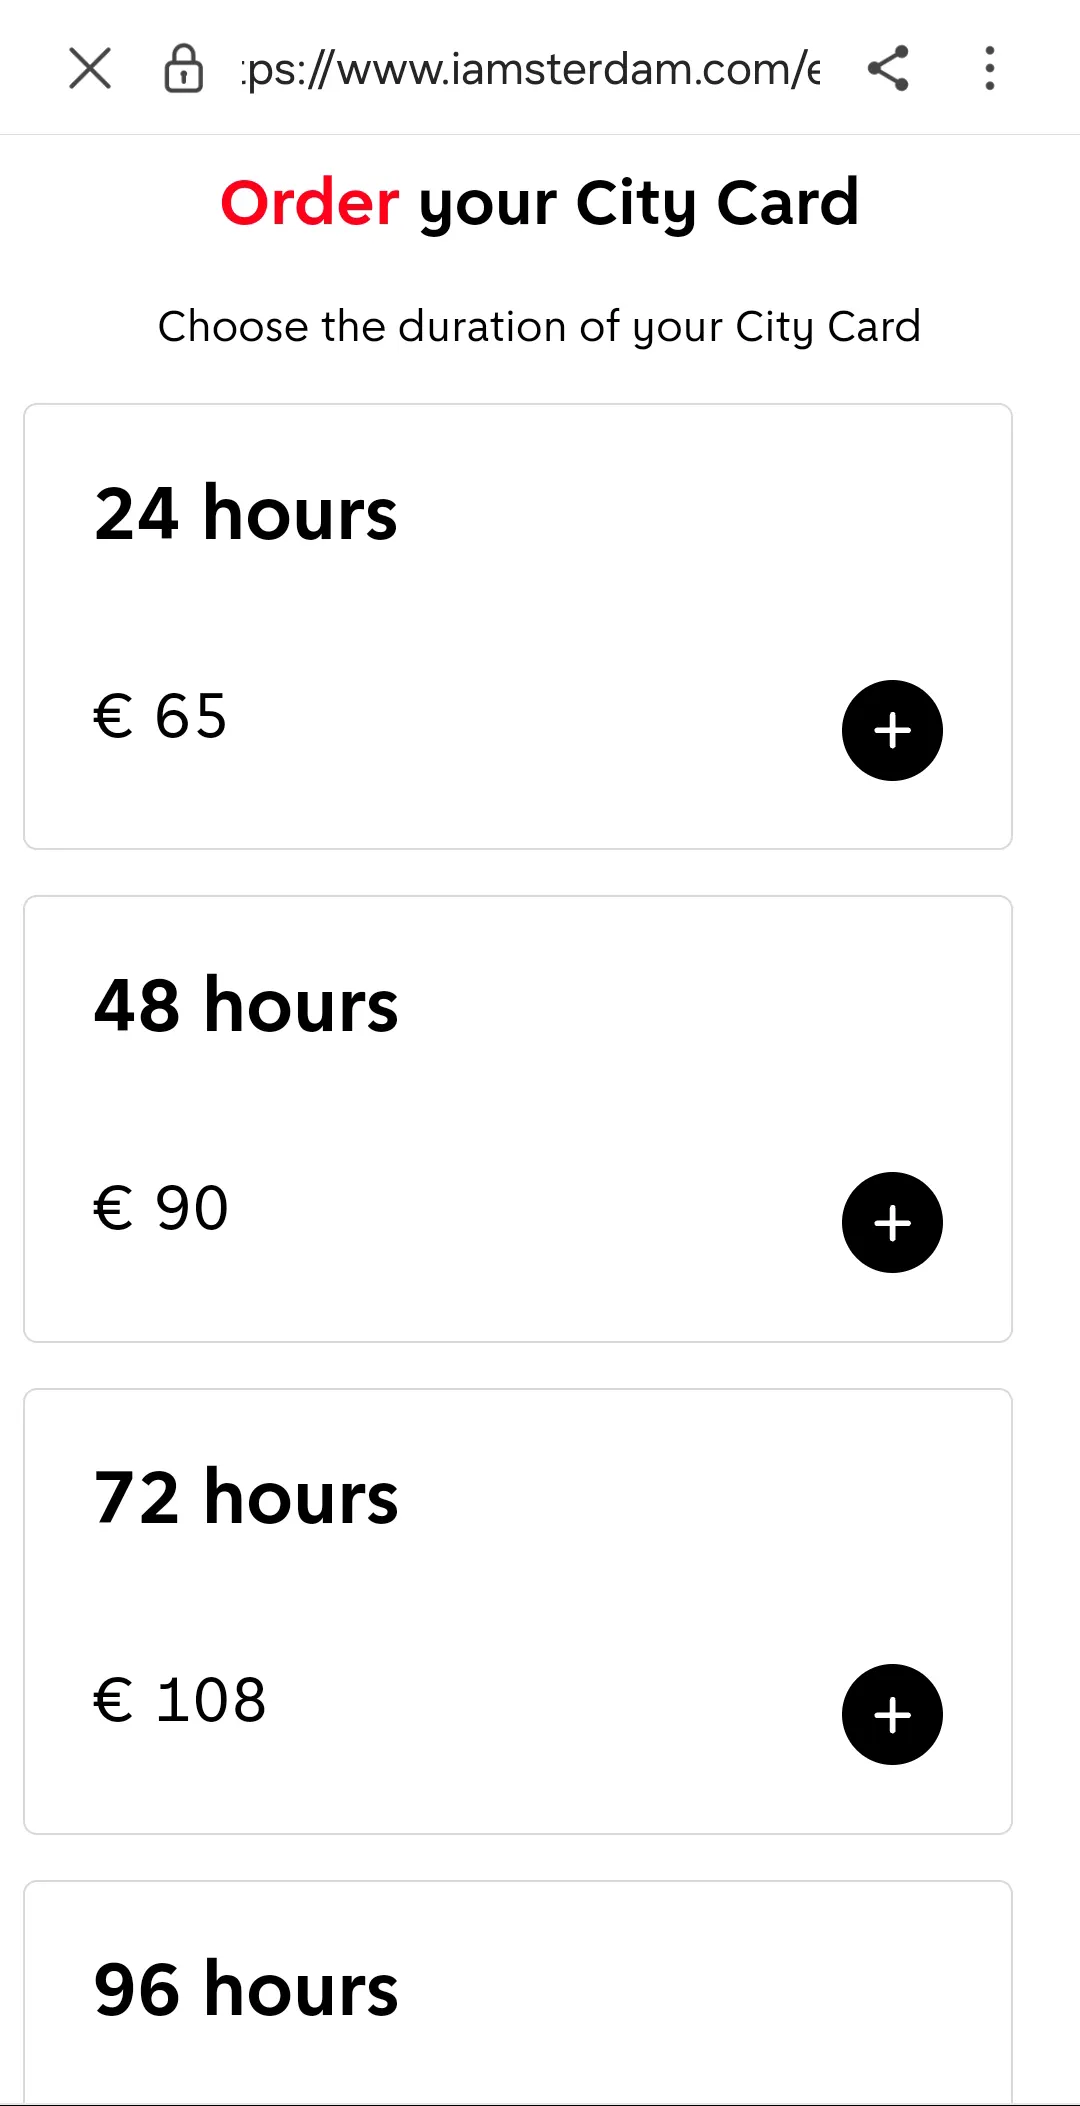Image resolution: width=1080 pixels, height=2106 pixels.
Task: Tap the site security lock icon
Action: [x=184, y=69]
